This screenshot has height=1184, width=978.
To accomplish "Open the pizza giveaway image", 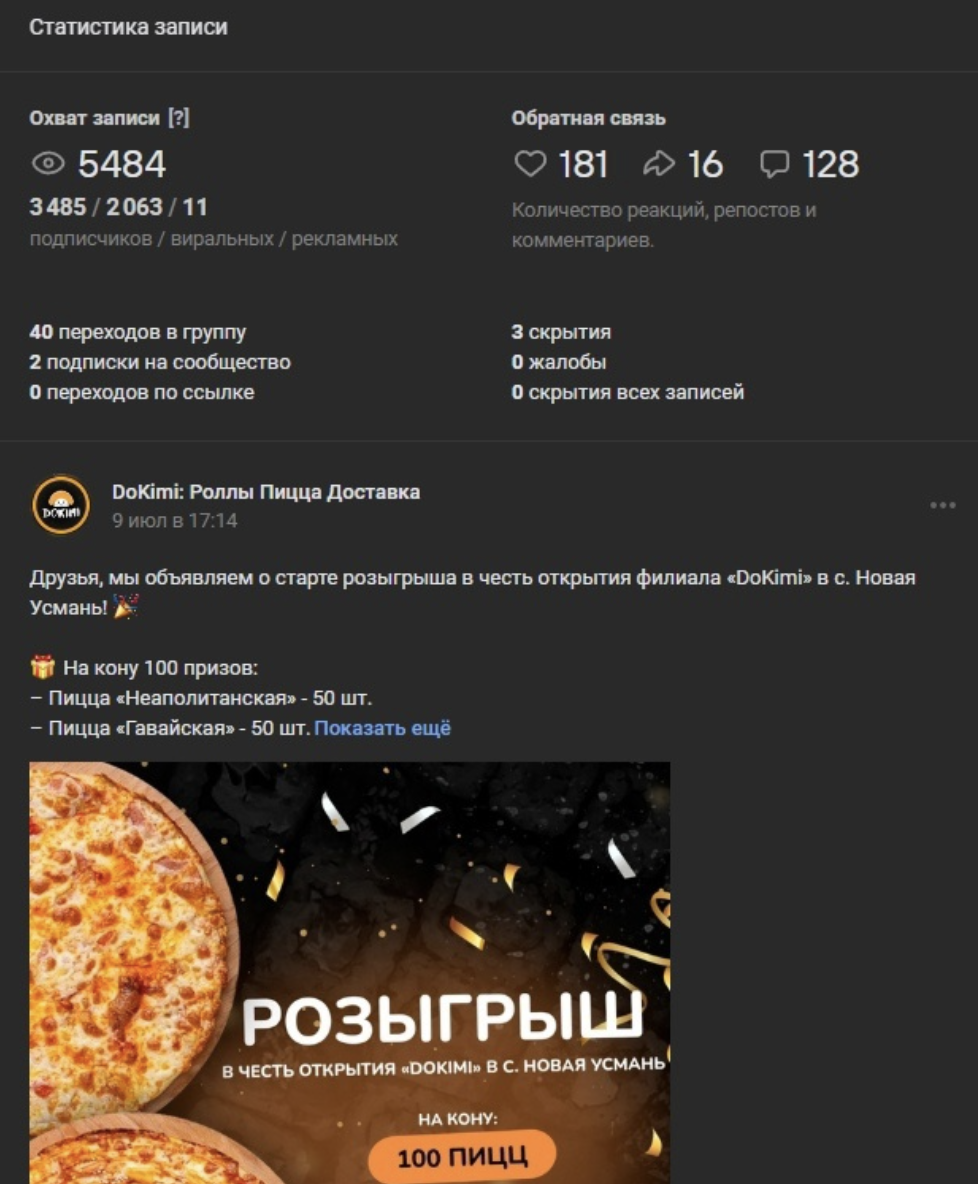I will [x=350, y=973].
